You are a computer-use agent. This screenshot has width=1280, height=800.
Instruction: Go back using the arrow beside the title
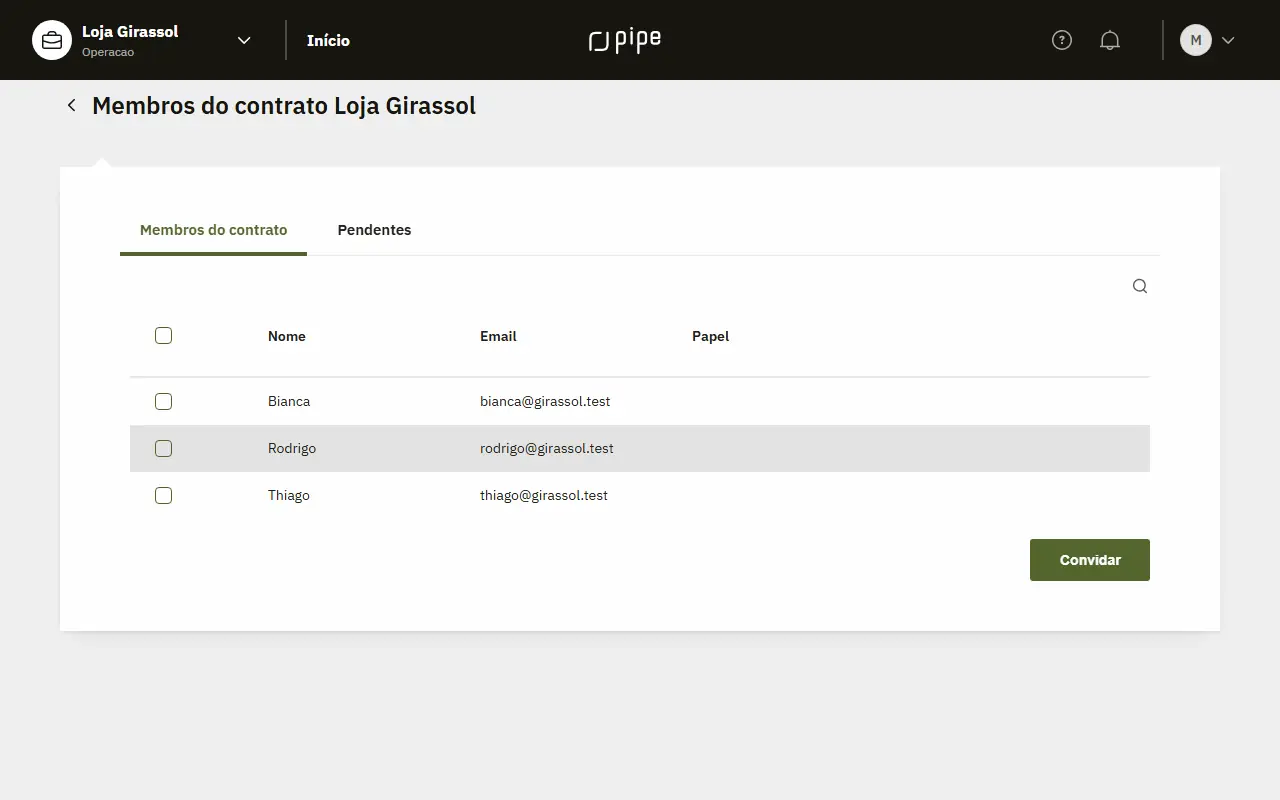[71, 105]
